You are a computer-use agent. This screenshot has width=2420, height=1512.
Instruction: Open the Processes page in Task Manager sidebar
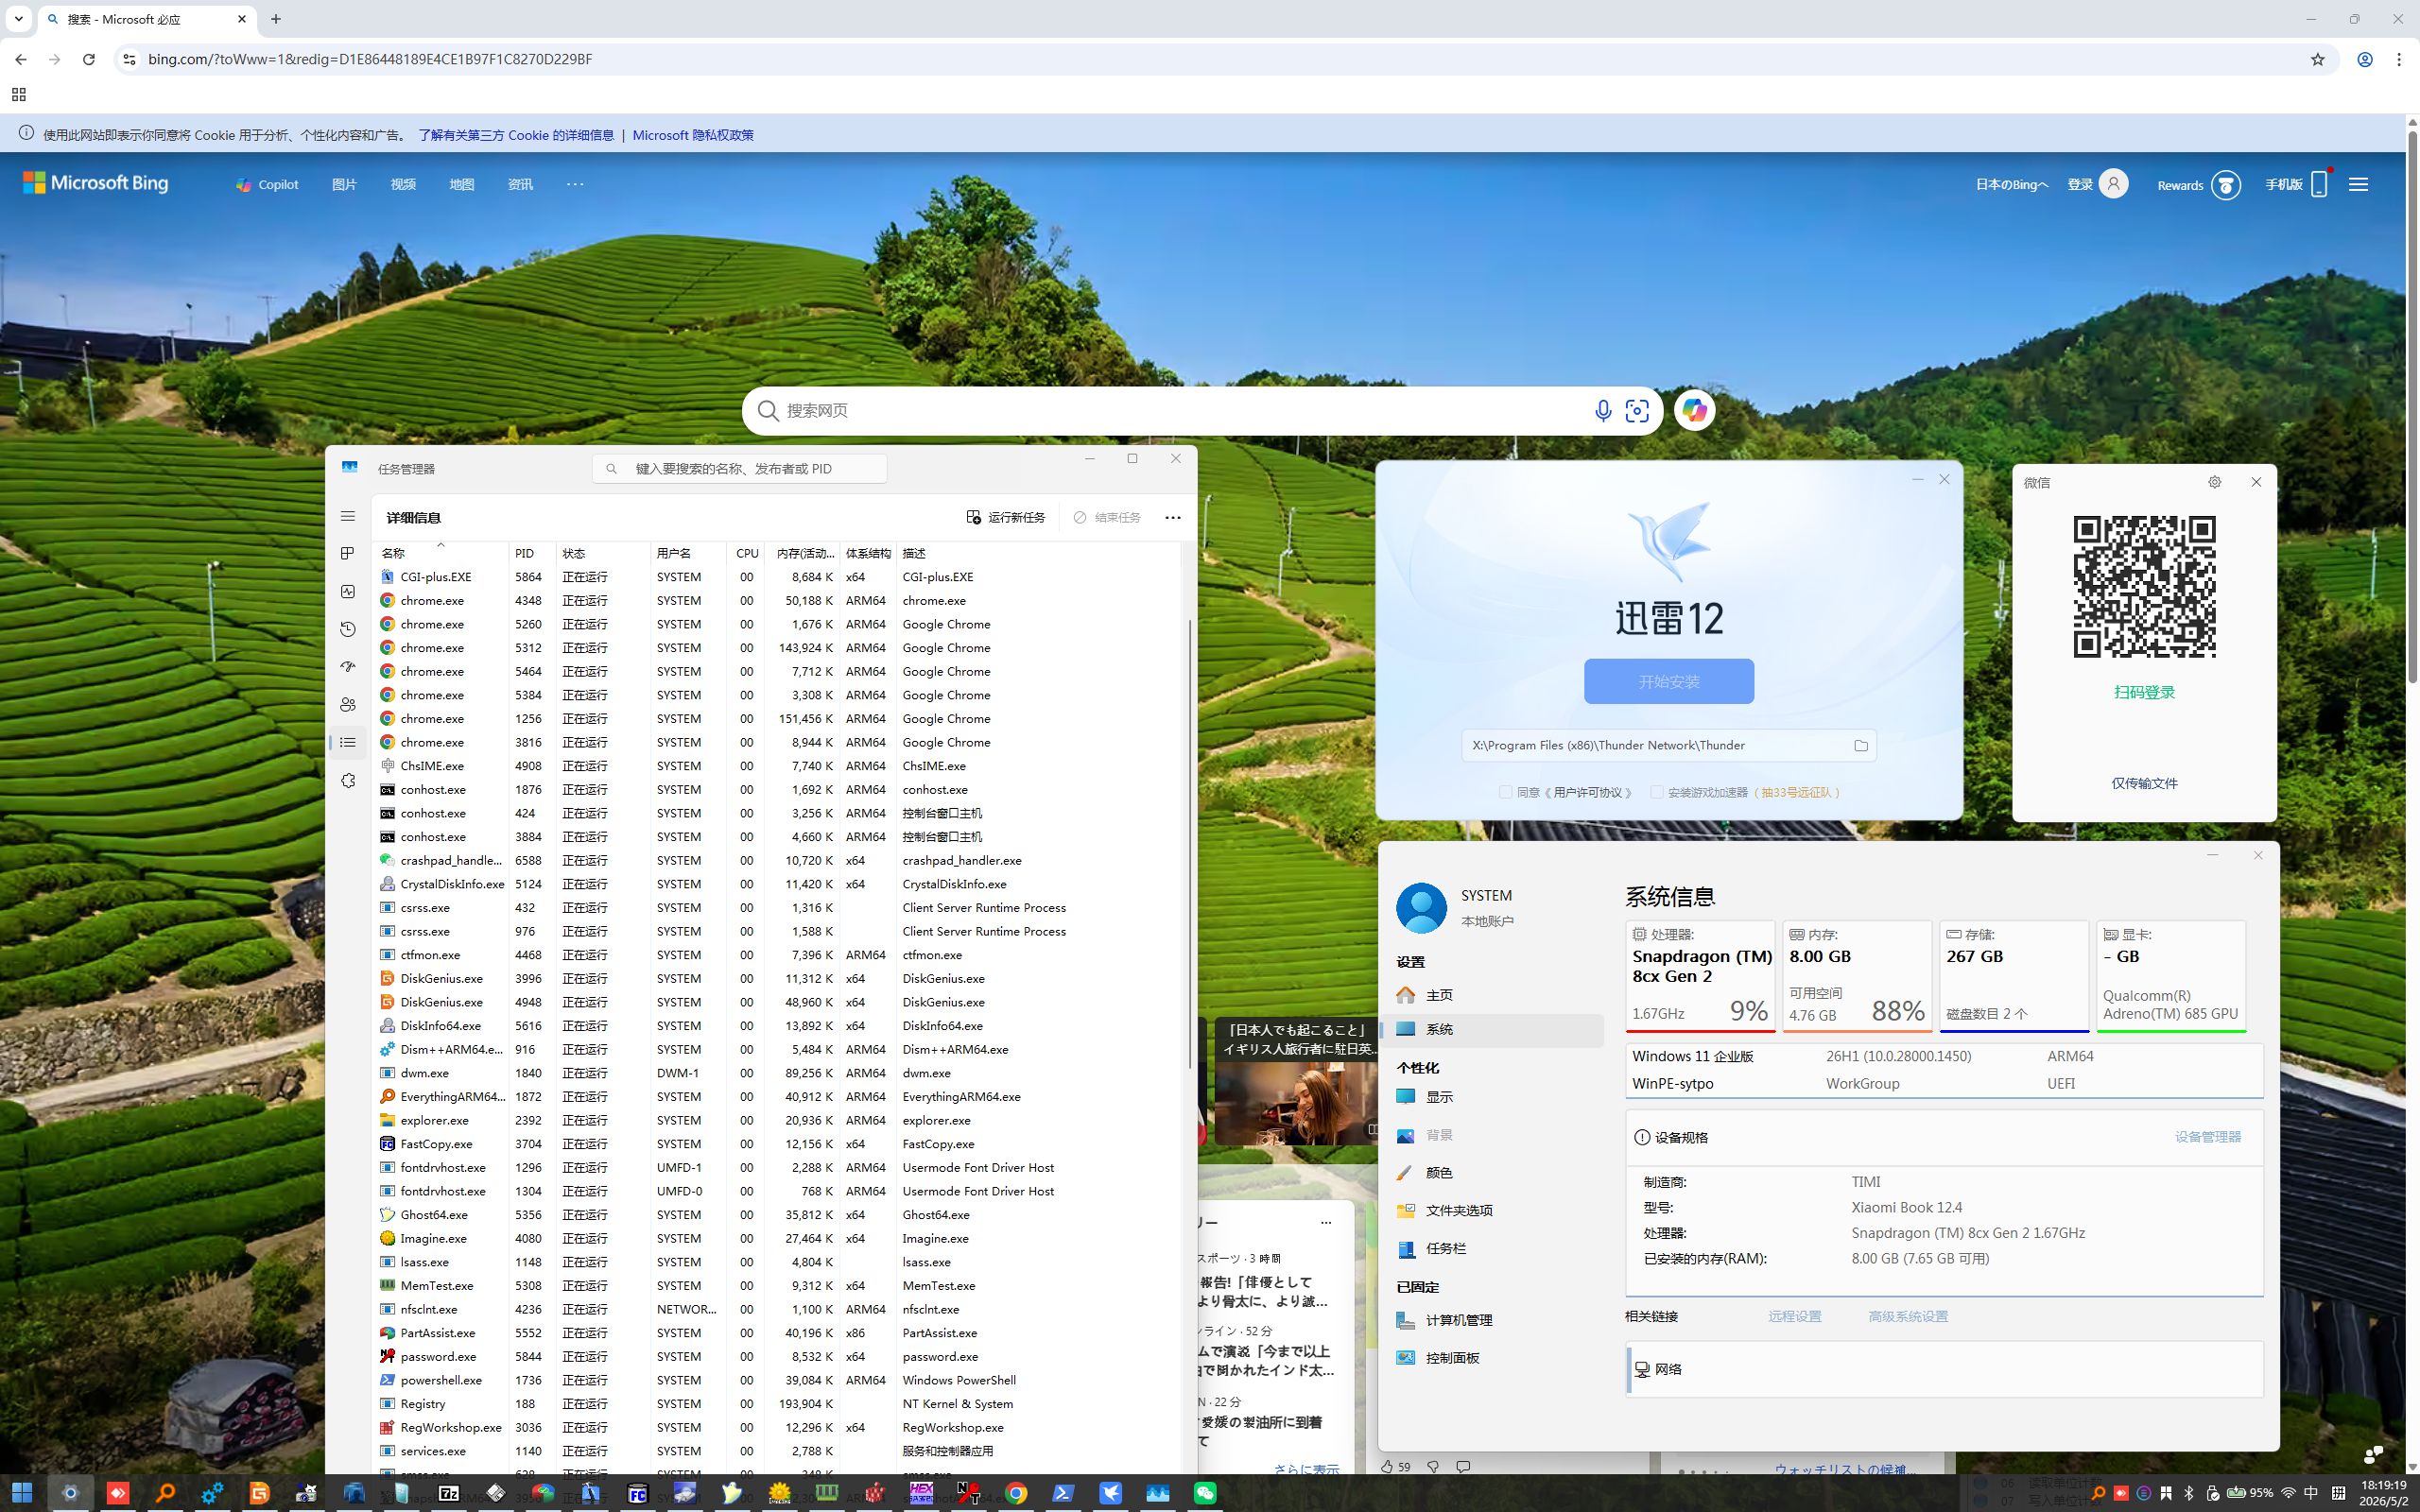[x=347, y=554]
